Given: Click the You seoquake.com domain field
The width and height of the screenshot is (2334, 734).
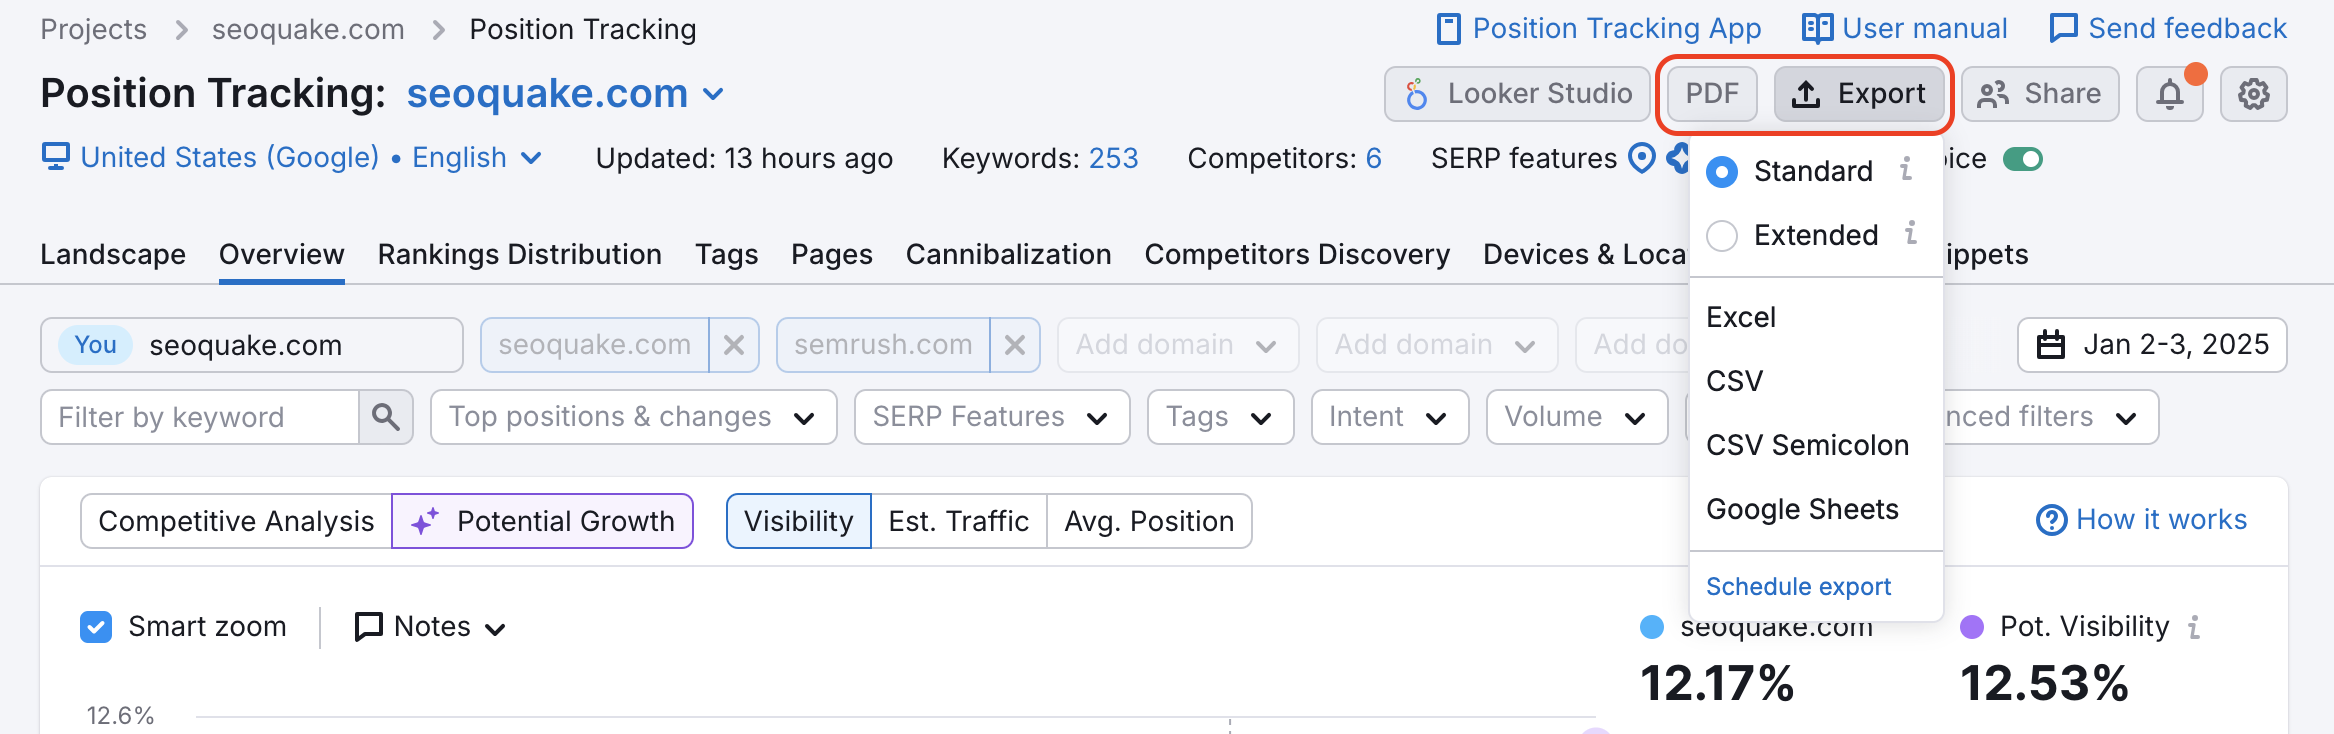Looking at the screenshot, I should pyautogui.click(x=252, y=345).
